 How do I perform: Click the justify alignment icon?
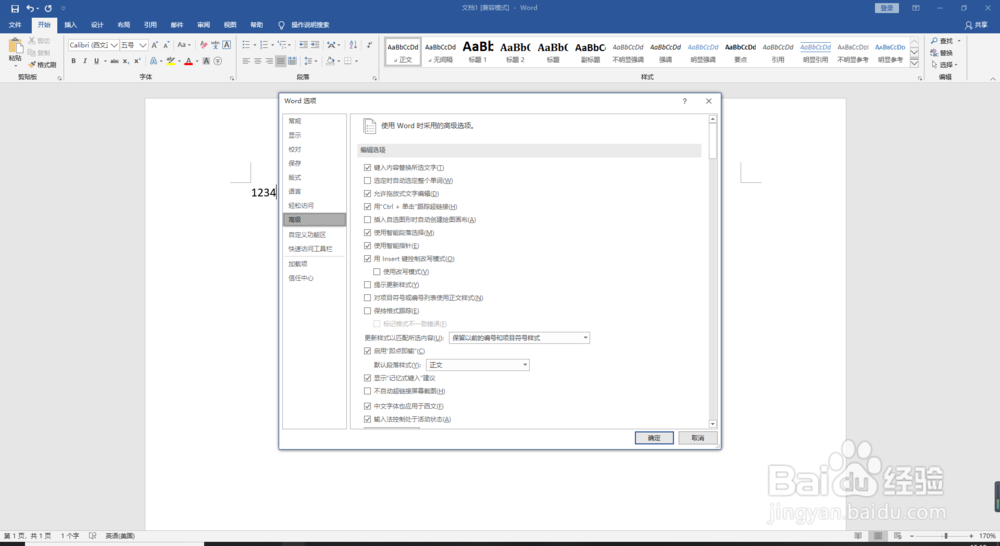(x=281, y=61)
